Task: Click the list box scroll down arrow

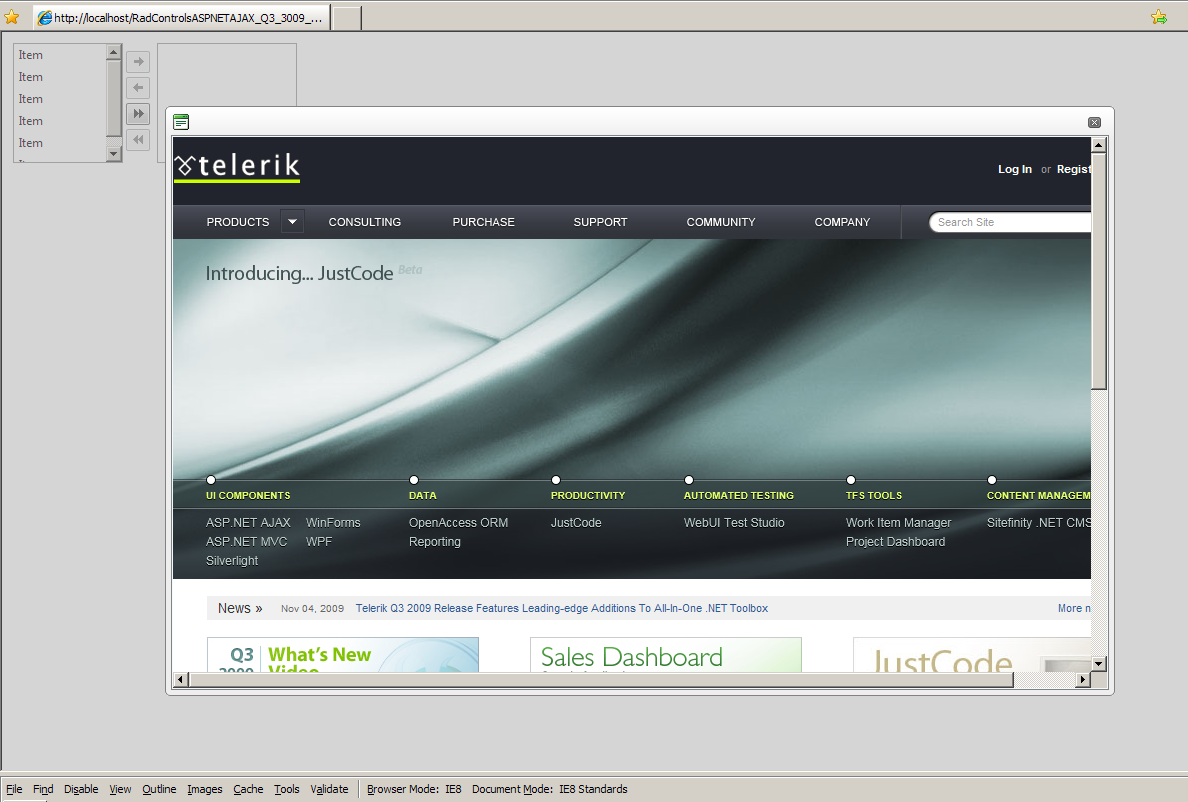Action: pyautogui.click(x=114, y=154)
